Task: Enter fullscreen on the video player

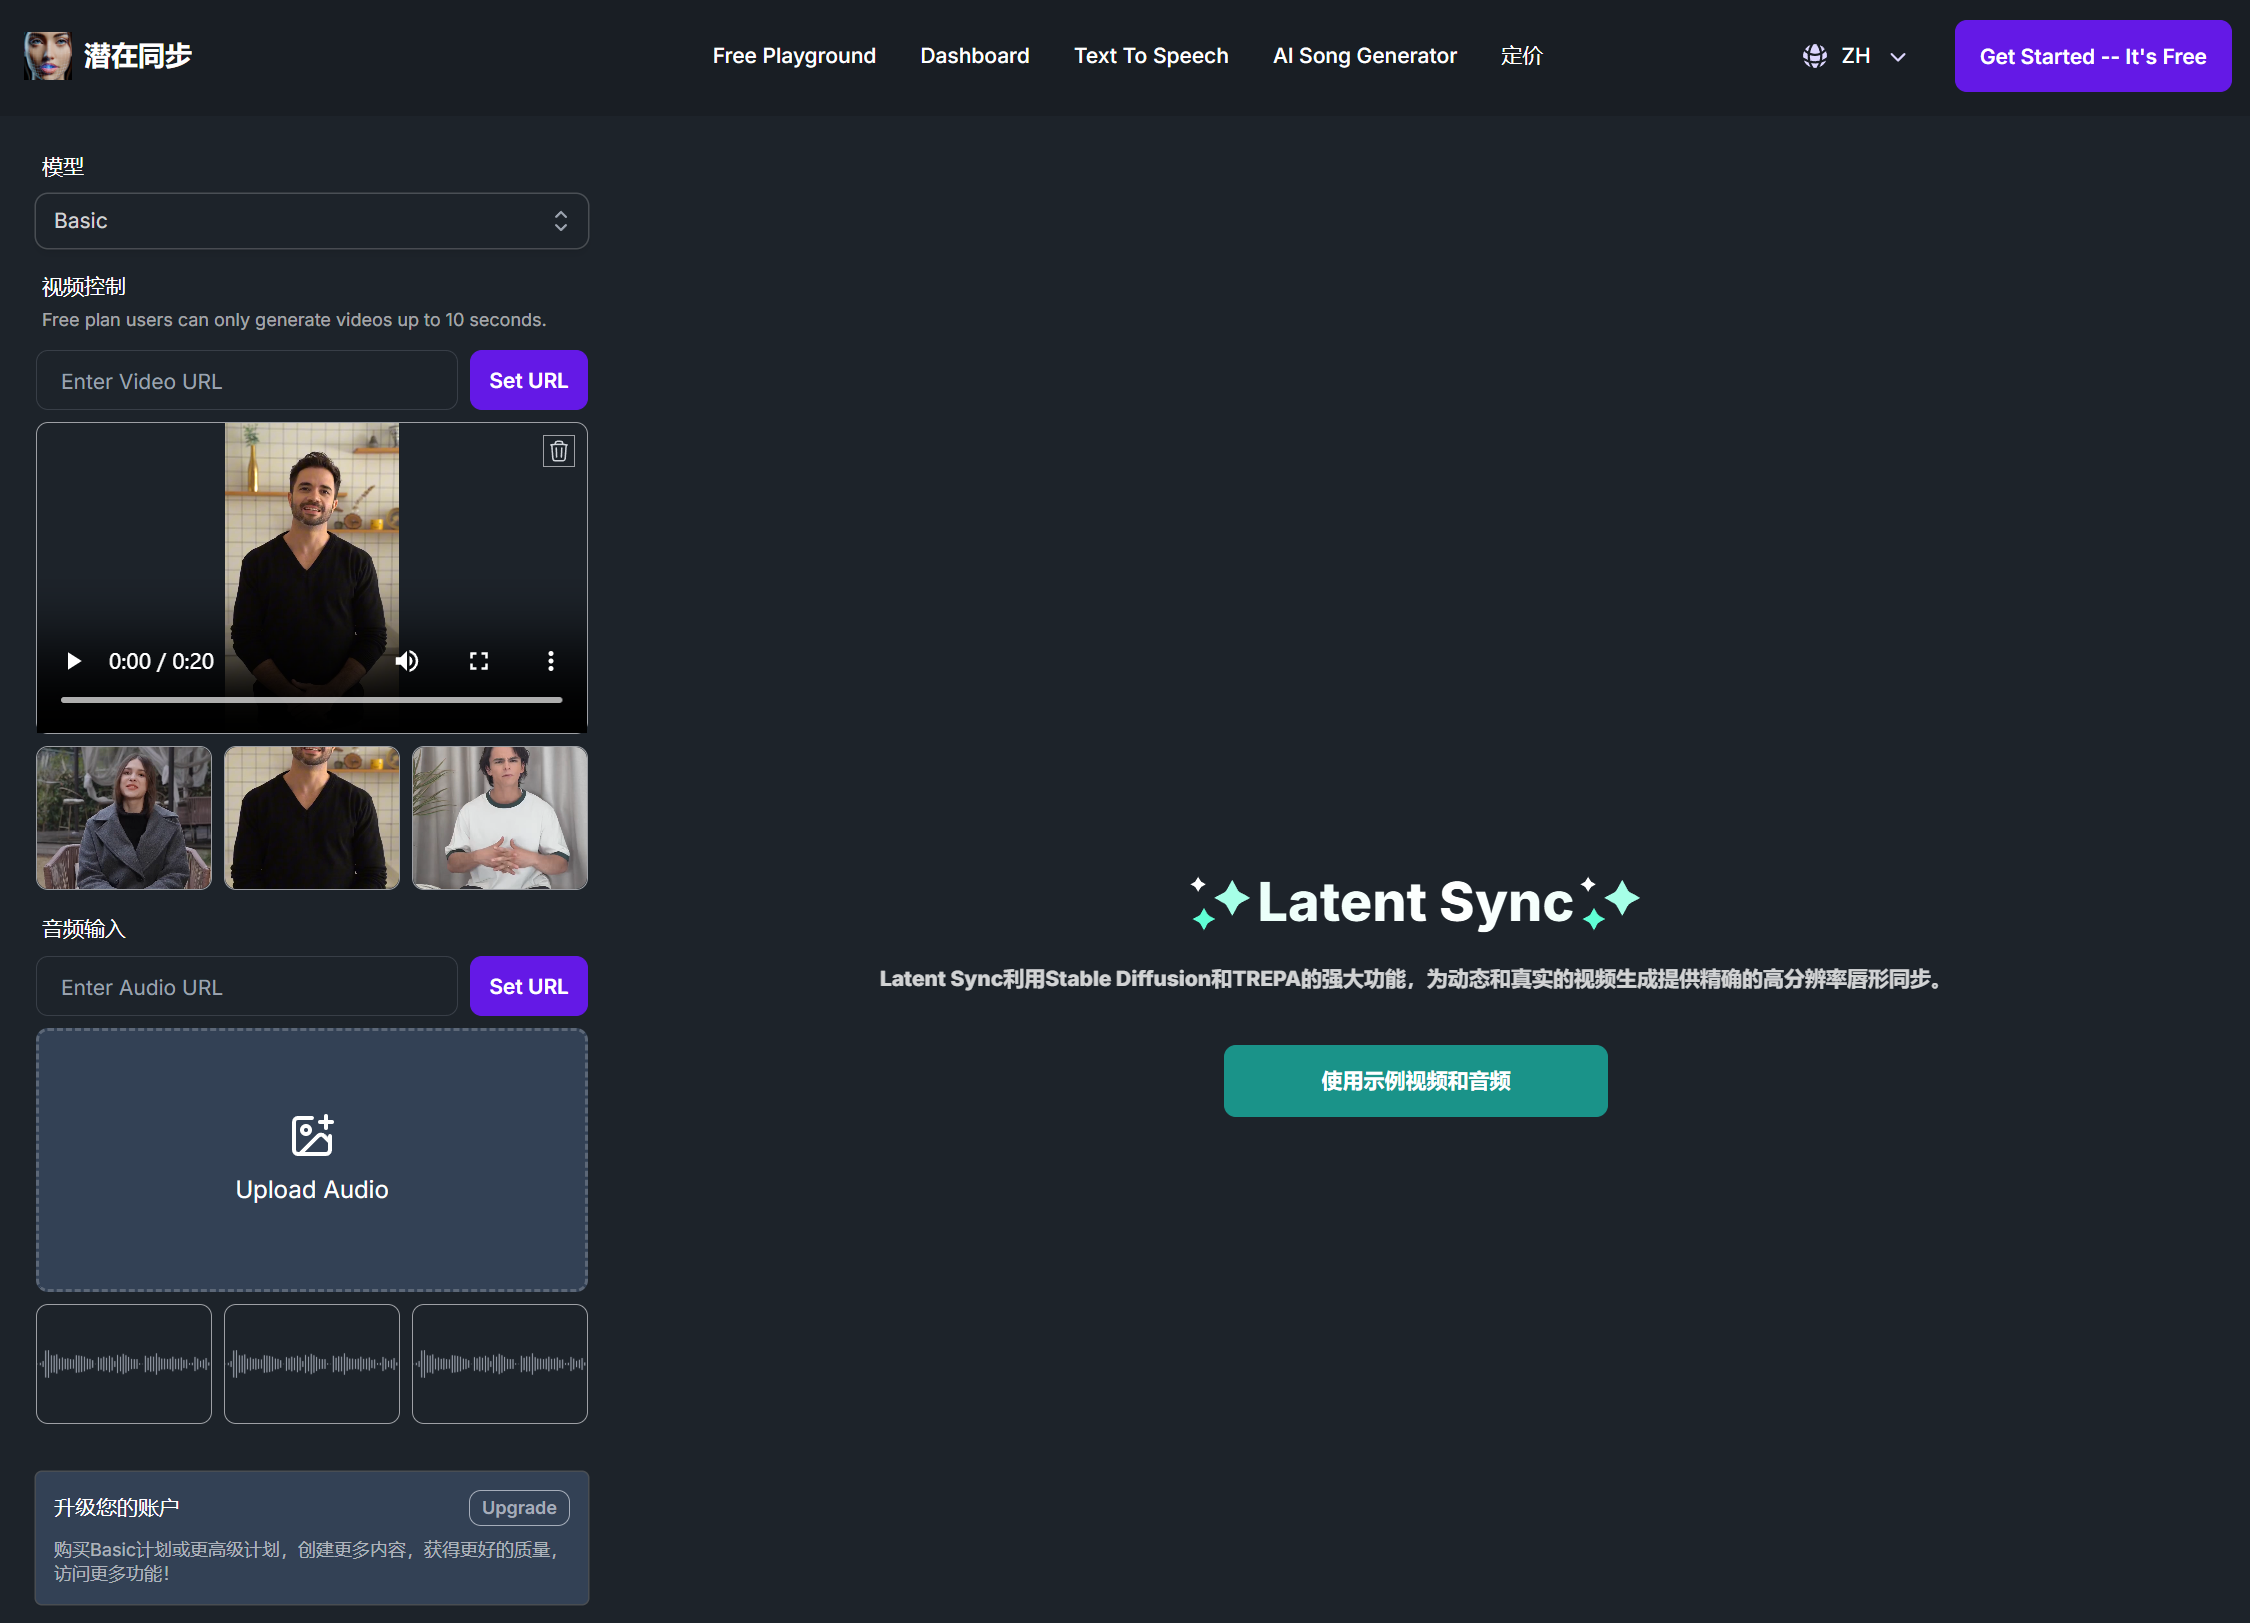Action: click(479, 661)
